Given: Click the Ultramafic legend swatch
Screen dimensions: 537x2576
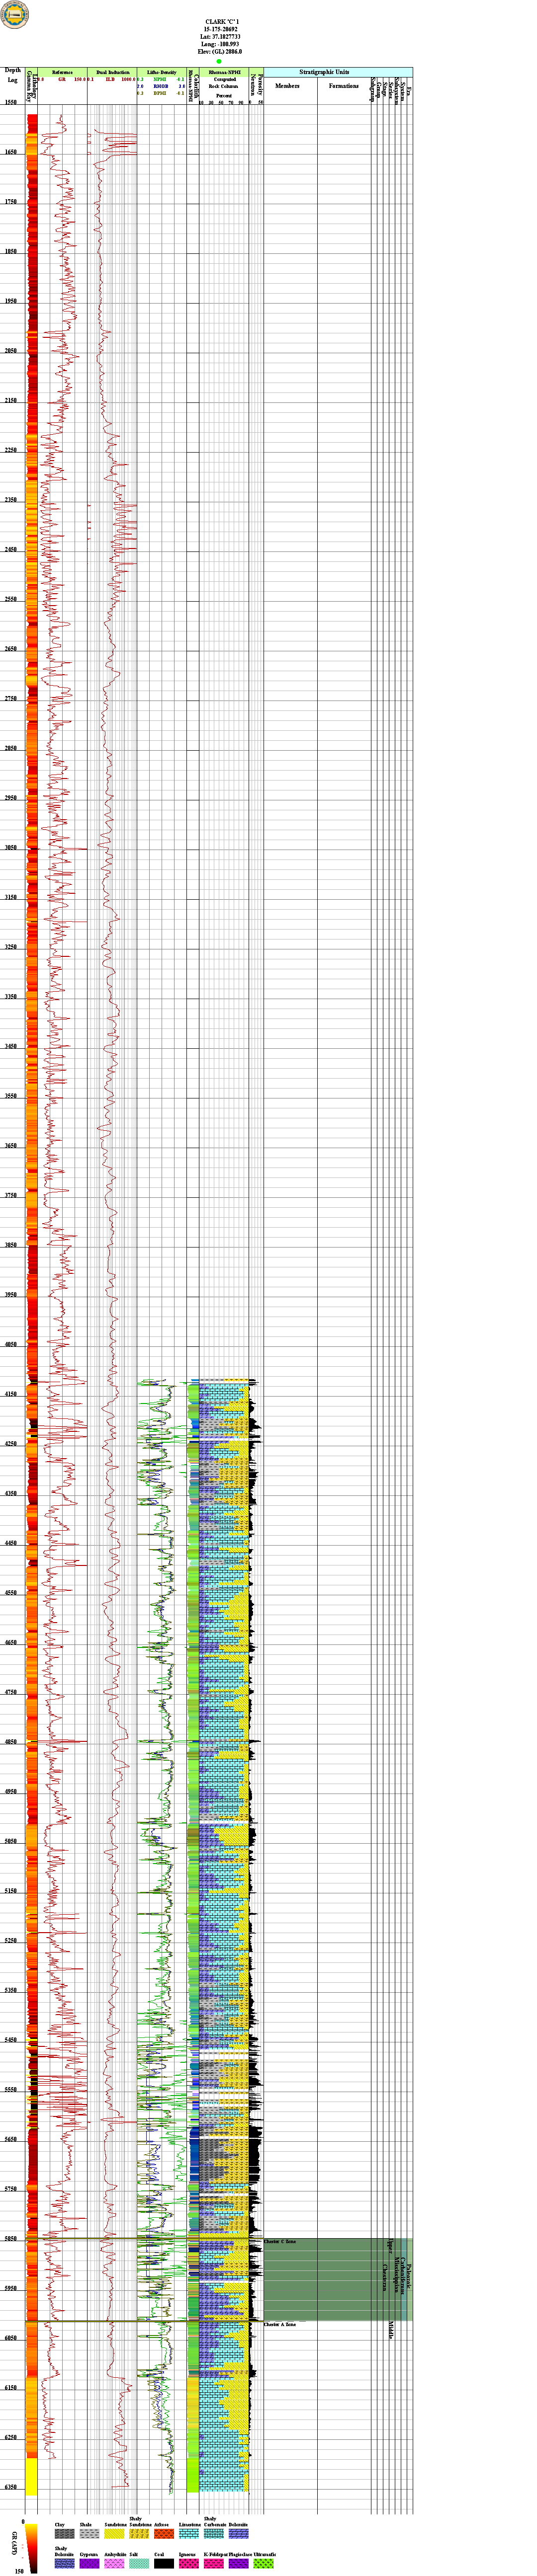Looking at the screenshot, I should click(x=264, y=2563).
